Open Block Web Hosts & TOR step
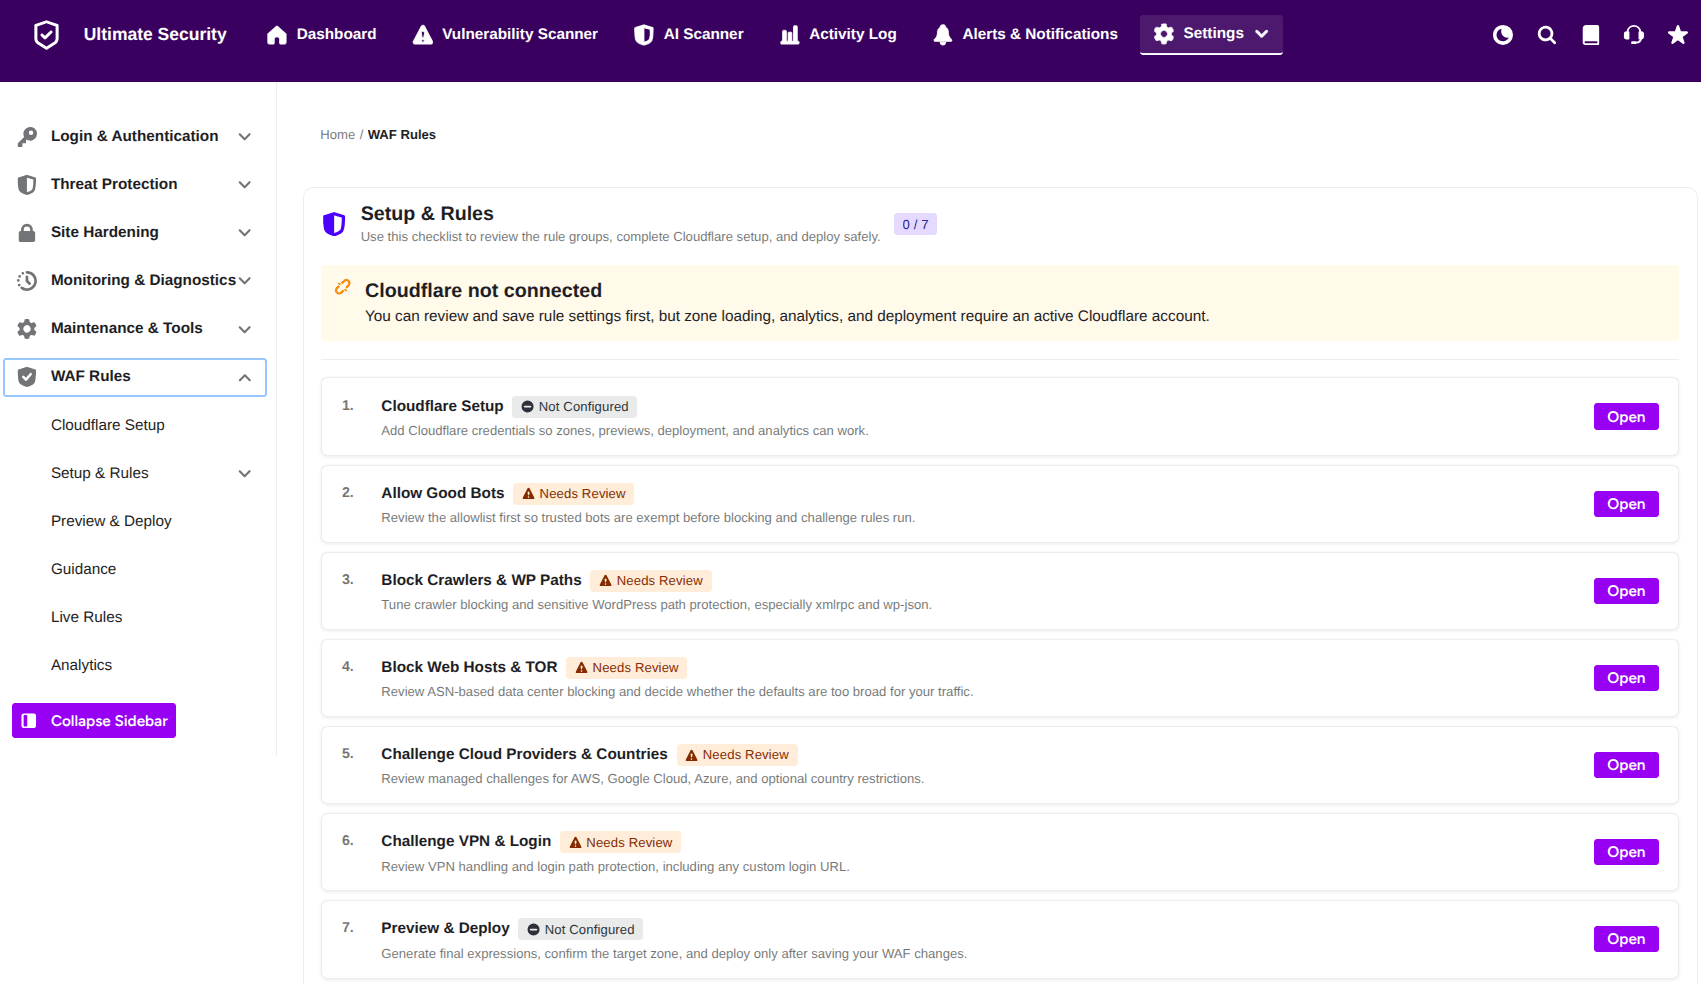Image resolution: width=1701 pixels, height=984 pixels. point(1626,678)
